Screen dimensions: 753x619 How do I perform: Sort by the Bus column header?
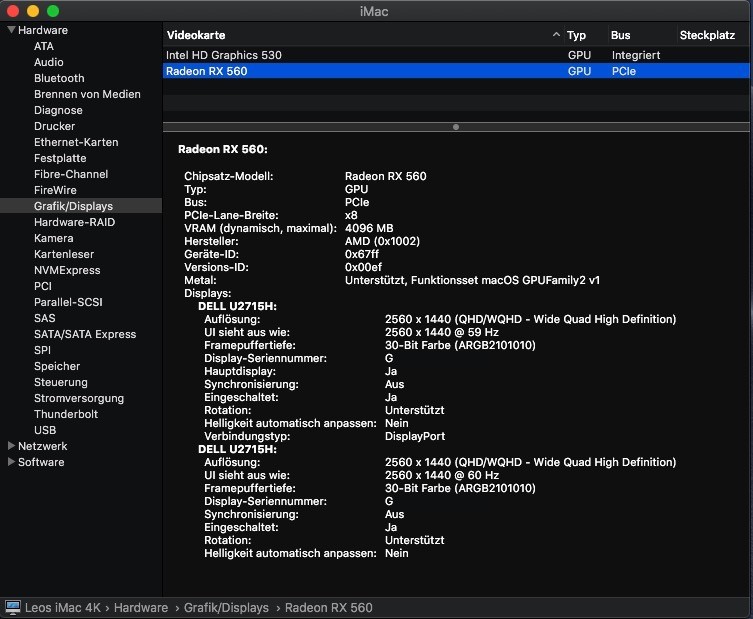pos(621,35)
